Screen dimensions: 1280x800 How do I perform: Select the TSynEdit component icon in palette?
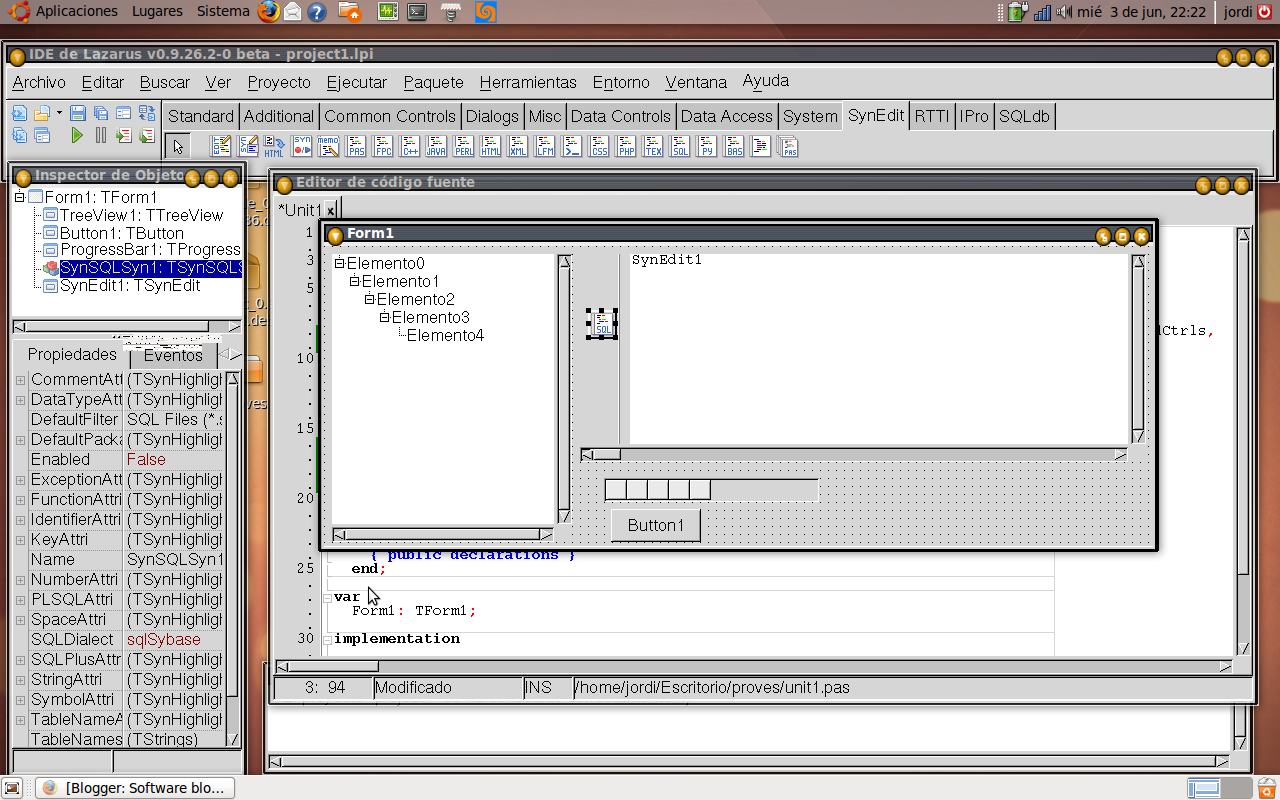tap(221, 147)
